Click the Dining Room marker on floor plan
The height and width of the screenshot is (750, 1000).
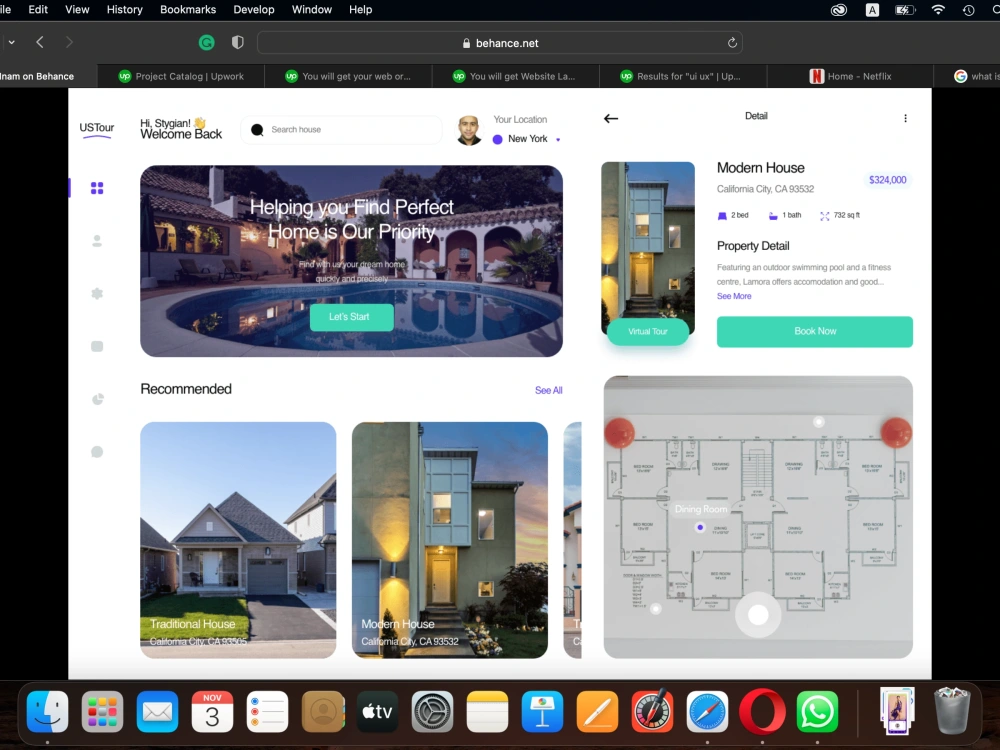(700, 527)
